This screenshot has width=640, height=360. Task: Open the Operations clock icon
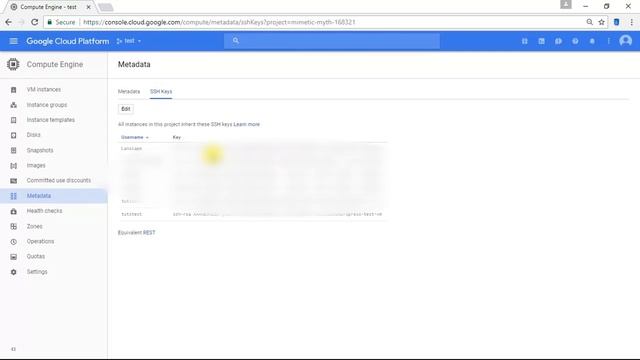[x=13, y=242]
